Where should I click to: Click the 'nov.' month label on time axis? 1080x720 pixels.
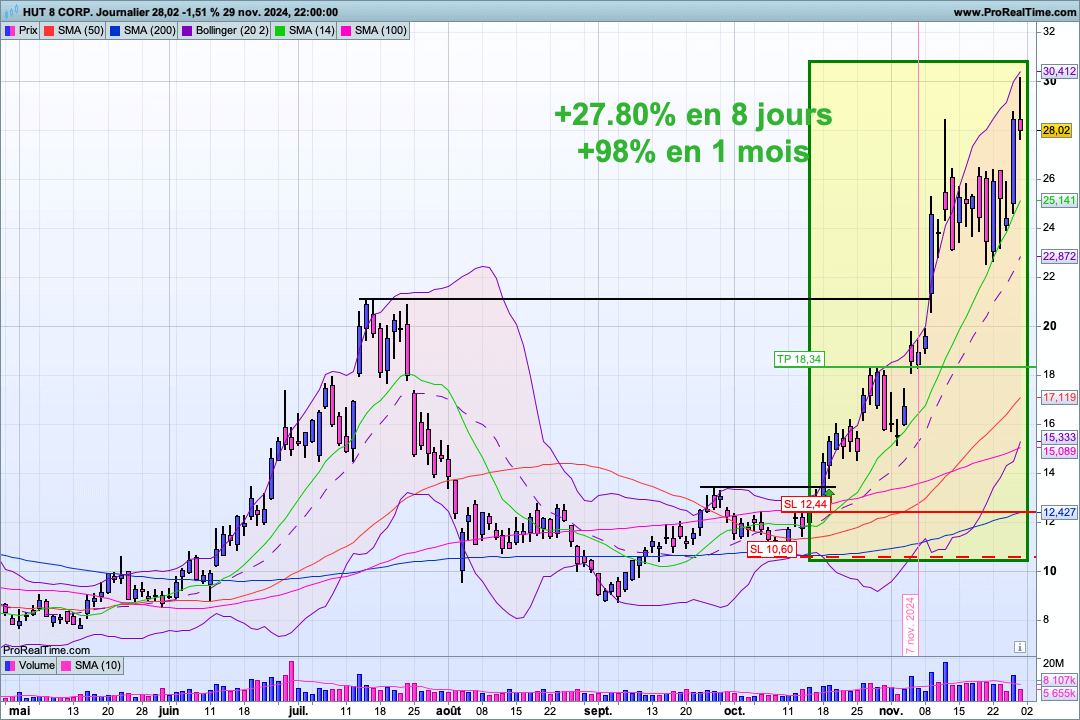(891, 711)
